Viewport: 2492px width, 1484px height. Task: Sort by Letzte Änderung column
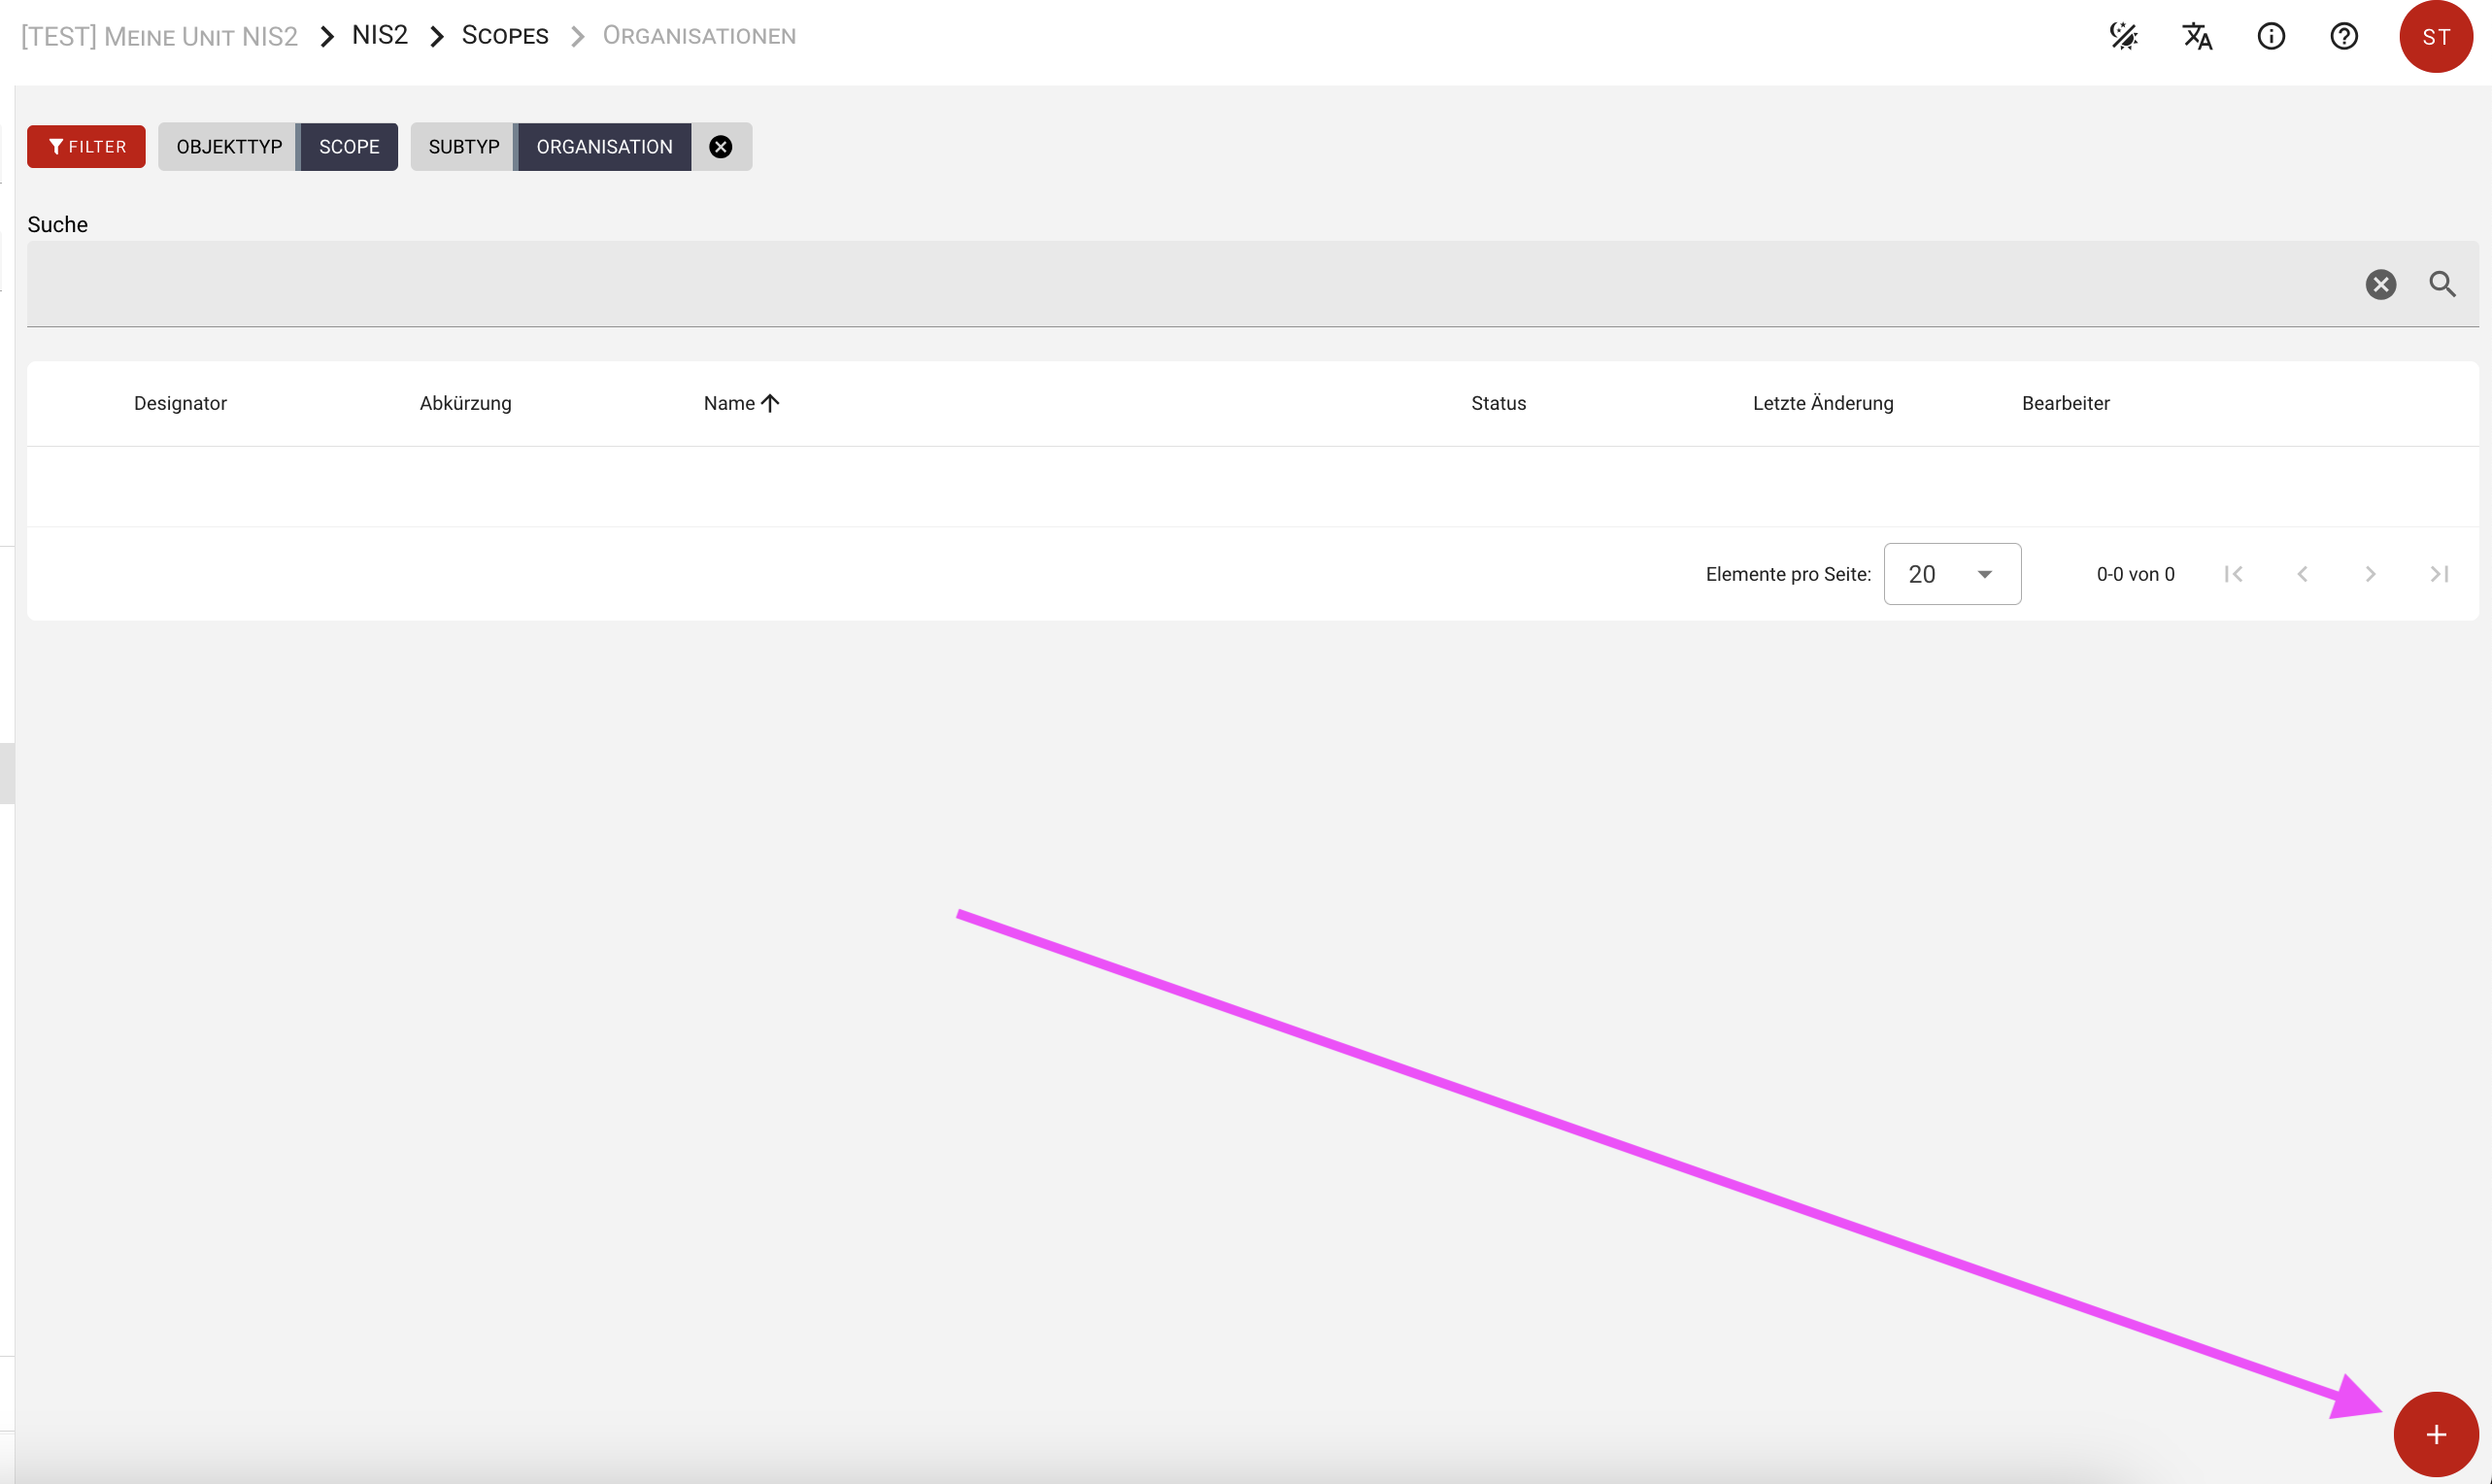pyautogui.click(x=1822, y=403)
